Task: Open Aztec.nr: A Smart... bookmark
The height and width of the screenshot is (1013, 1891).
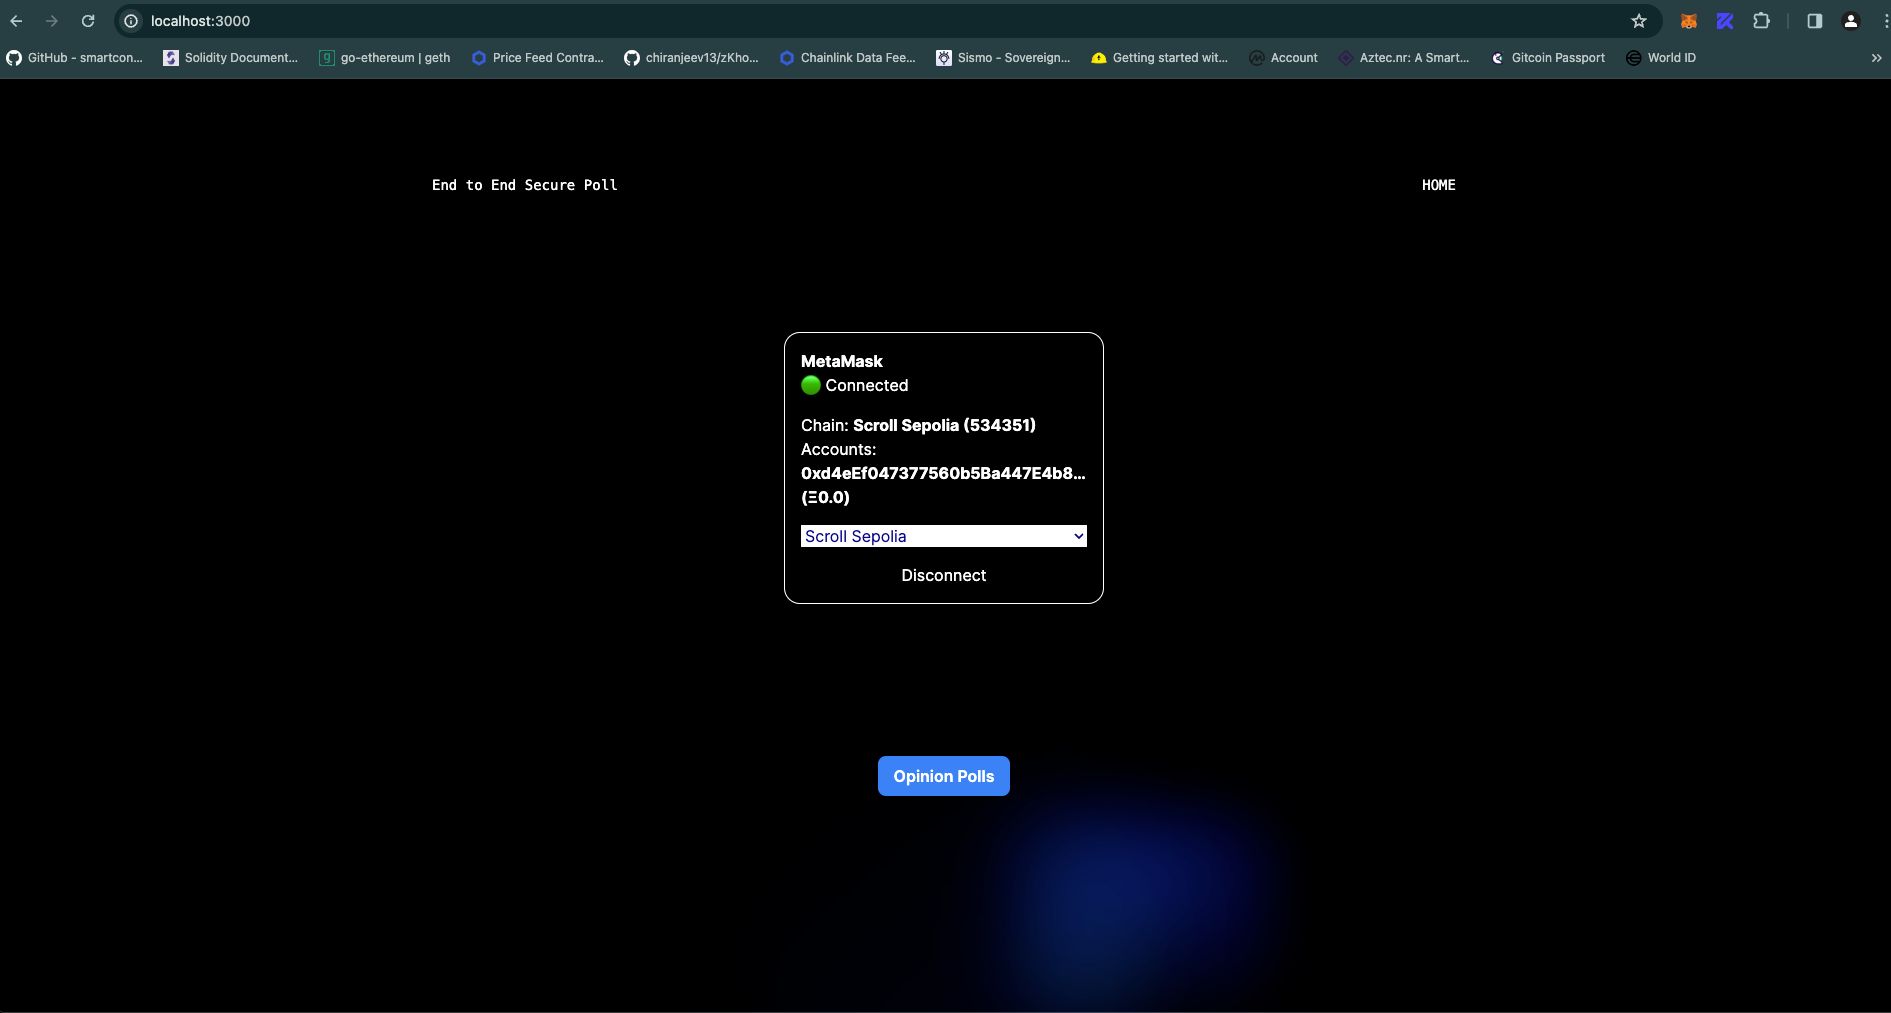Action: tap(1404, 58)
